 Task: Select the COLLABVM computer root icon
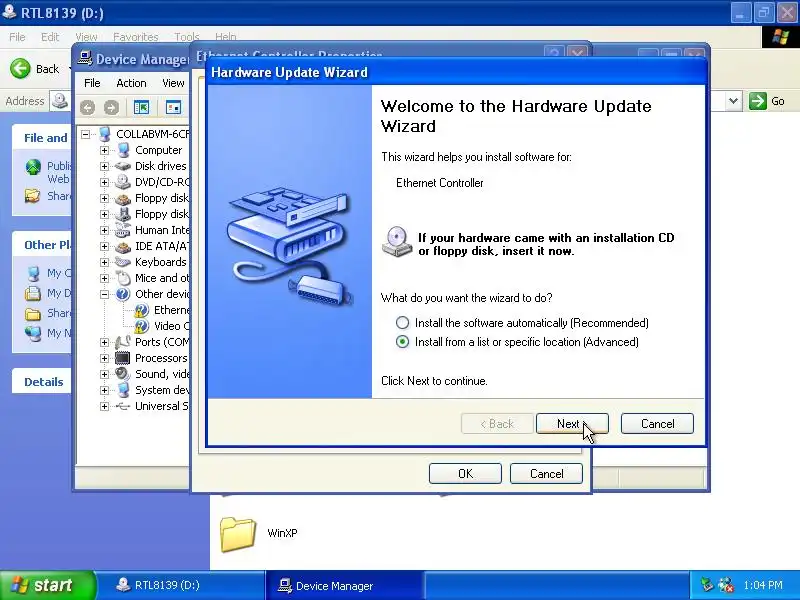[105, 134]
